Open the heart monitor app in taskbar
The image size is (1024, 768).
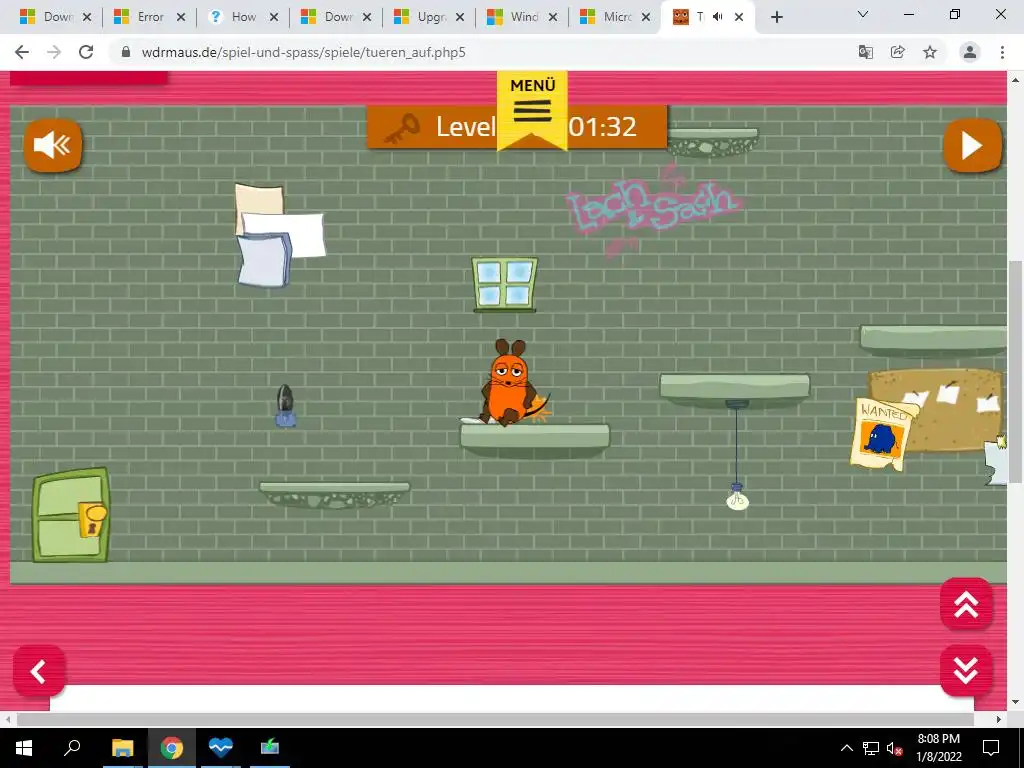click(221, 748)
